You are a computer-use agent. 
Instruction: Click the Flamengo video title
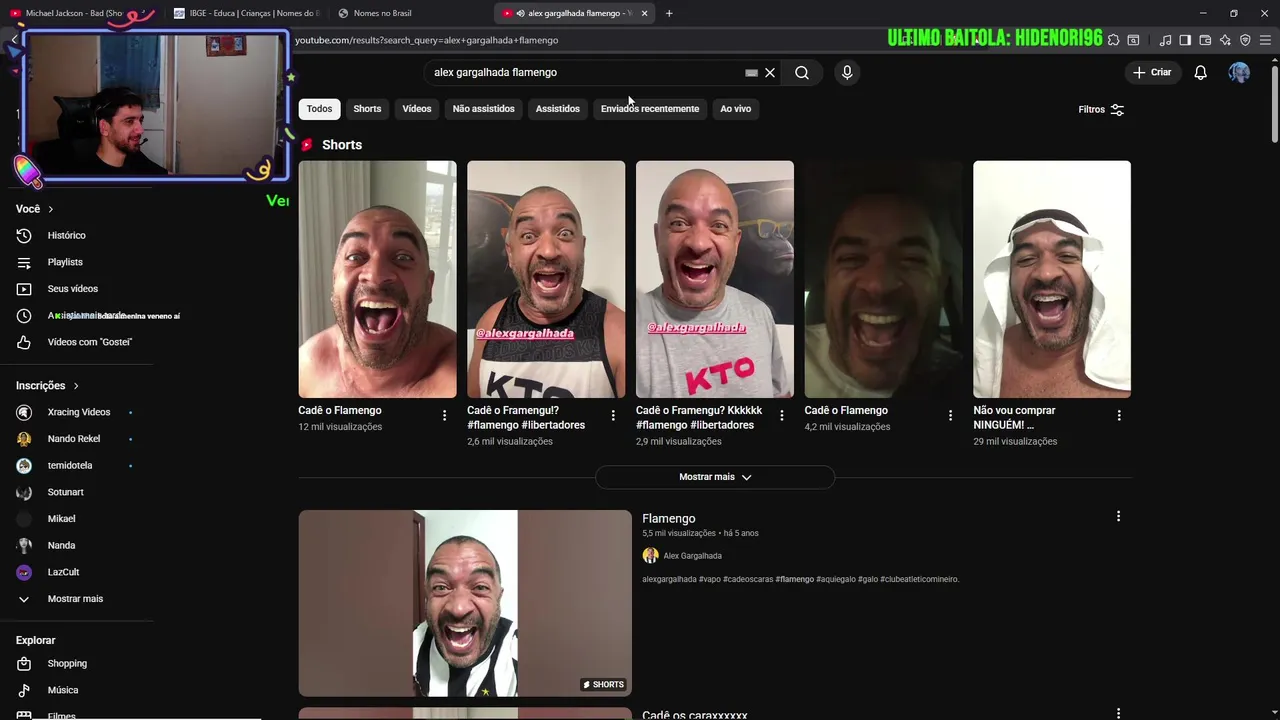[669, 518]
